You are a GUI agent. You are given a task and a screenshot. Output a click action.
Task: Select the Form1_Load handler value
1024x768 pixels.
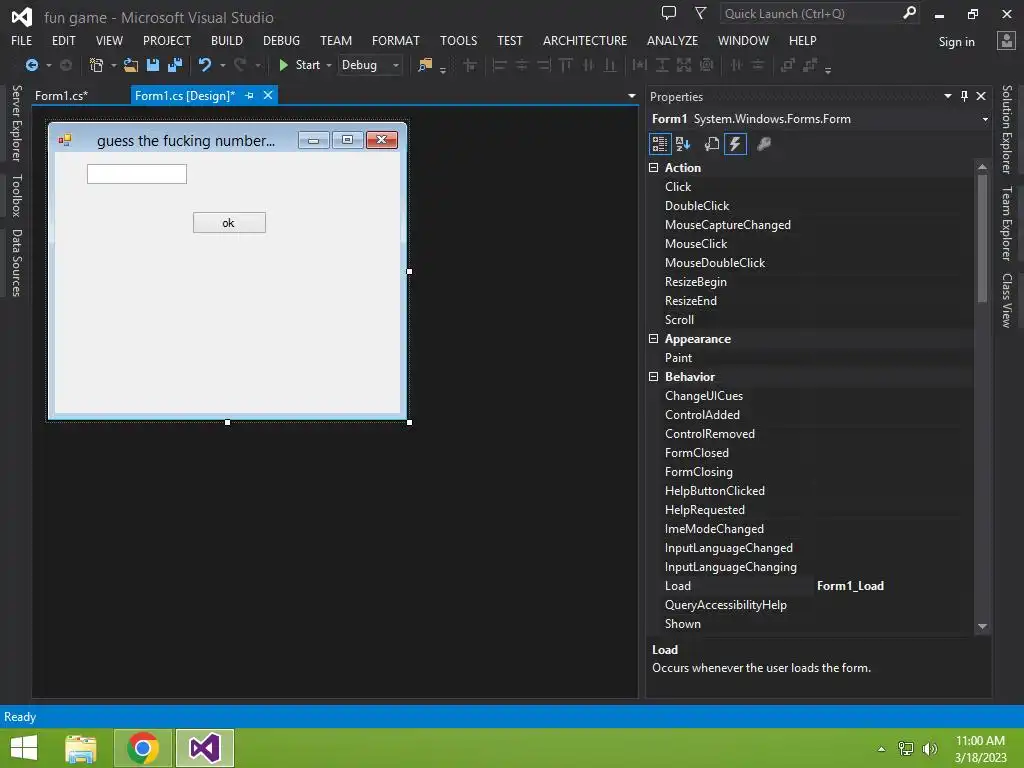pos(850,586)
